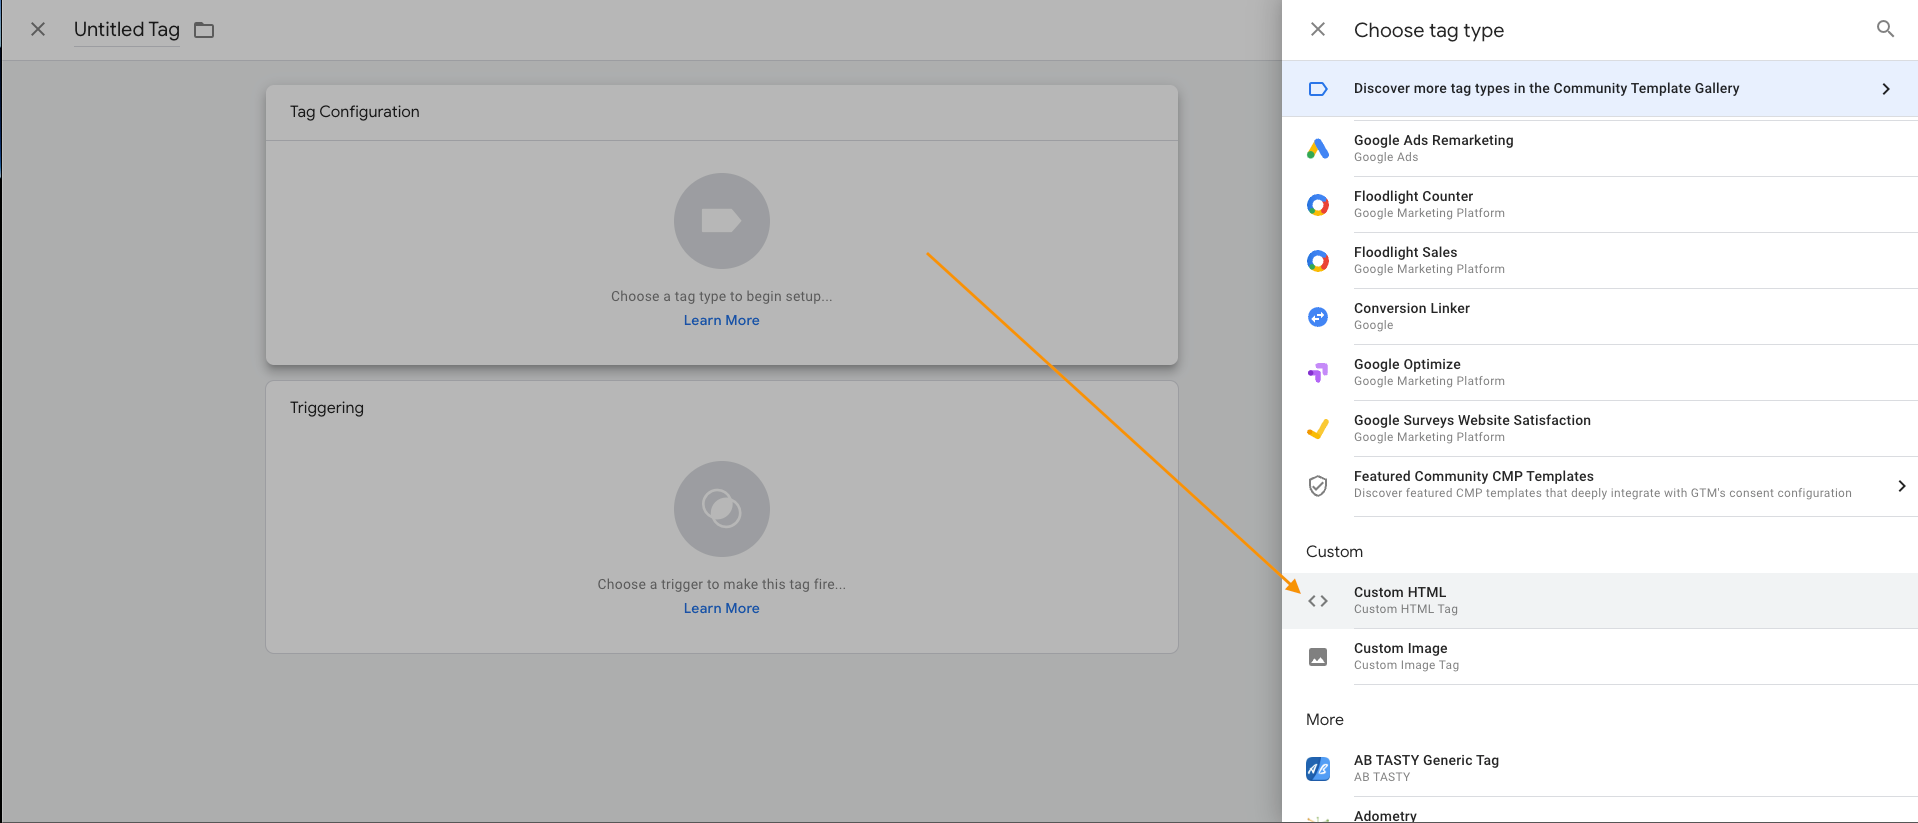Choose the Google Optimize icon
Image resolution: width=1918 pixels, height=823 pixels.
click(1318, 373)
